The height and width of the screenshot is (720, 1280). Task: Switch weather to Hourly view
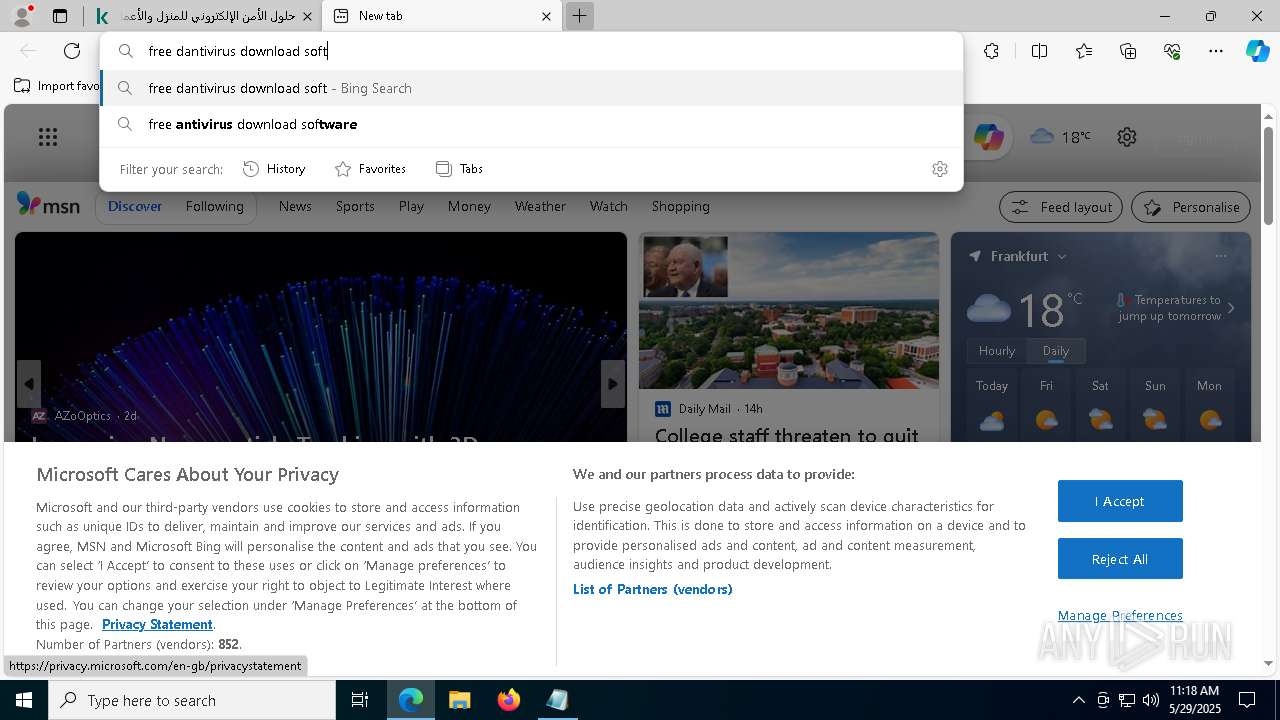[x=996, y=351]
